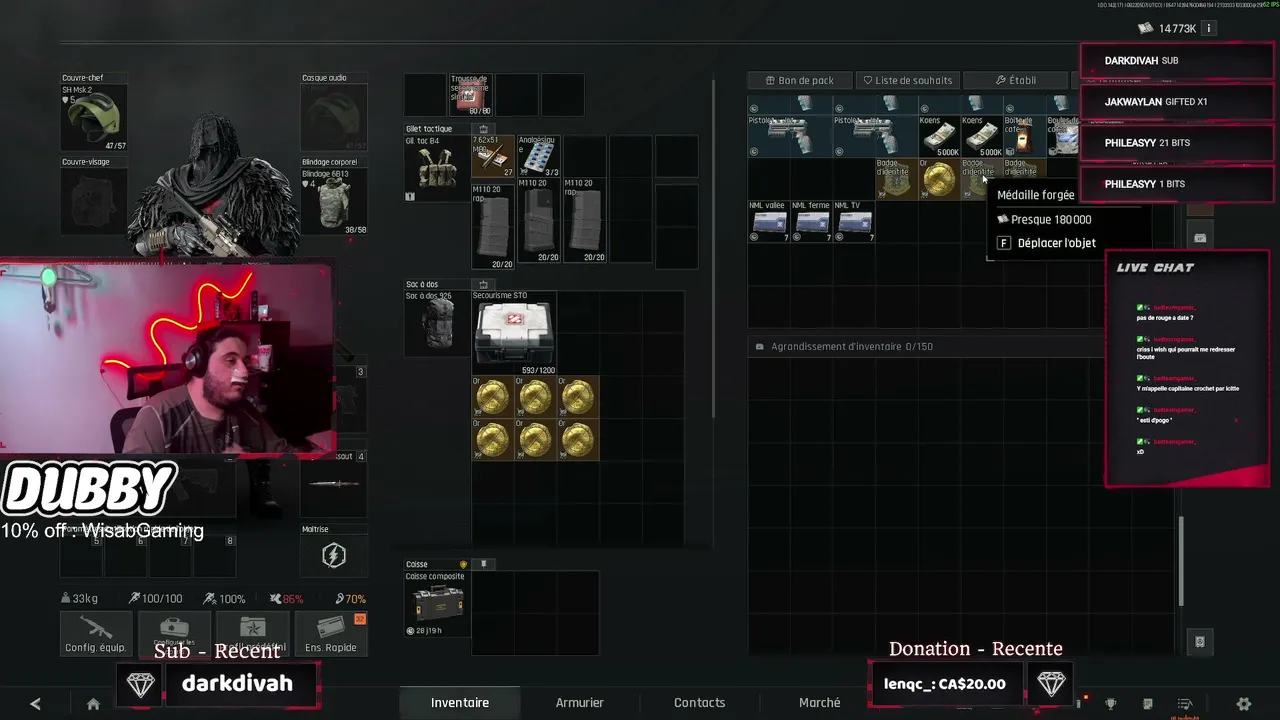Open the Maîtrise lightning icon
The image size is (1280, 720).
(334, 555)
